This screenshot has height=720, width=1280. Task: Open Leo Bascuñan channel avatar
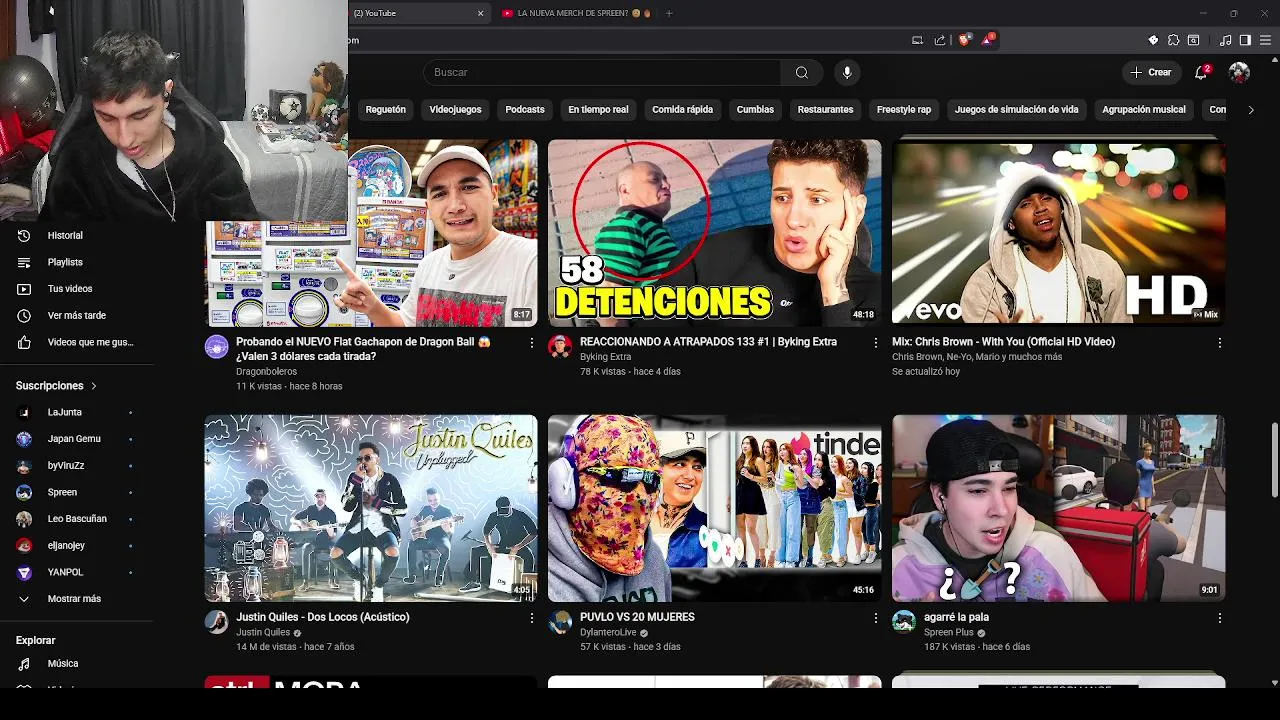click(24, 519)
